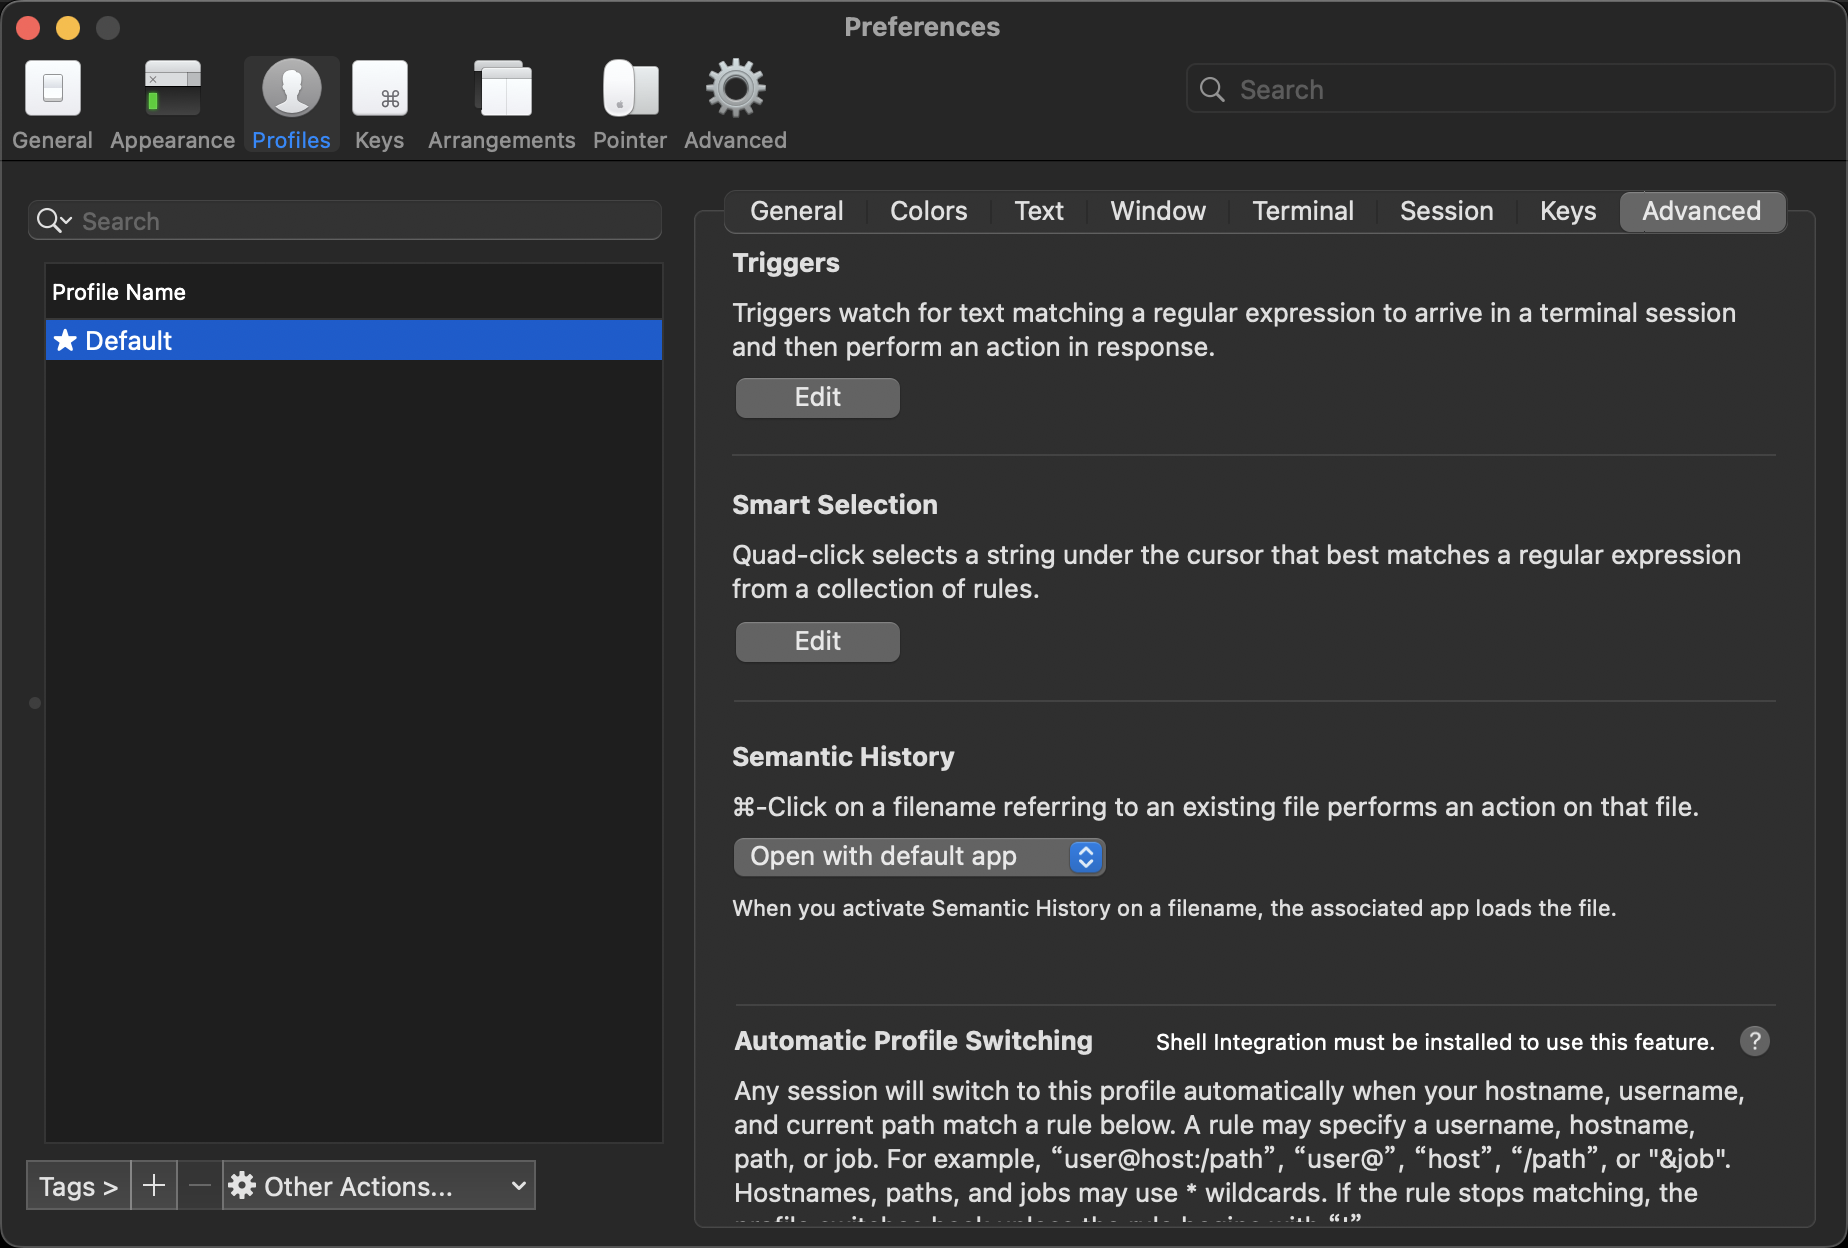The width and height of the screenshot is (1848, 1248).
Task: Click the Preferences search field at top
Action: click(x=1510, y=89)
